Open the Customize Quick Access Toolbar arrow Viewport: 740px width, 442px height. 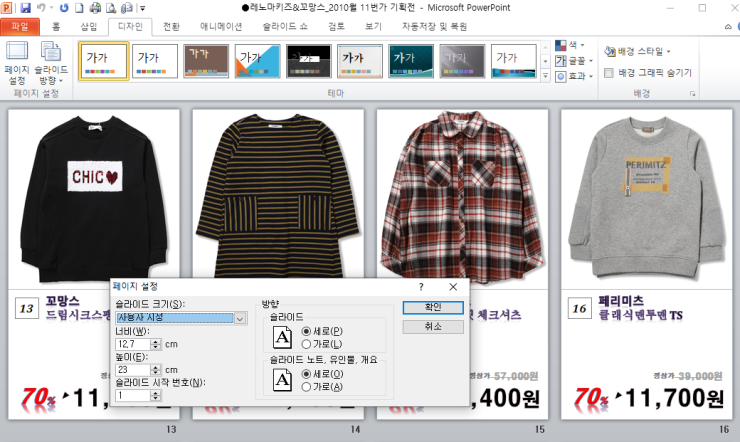click(143, 8)
